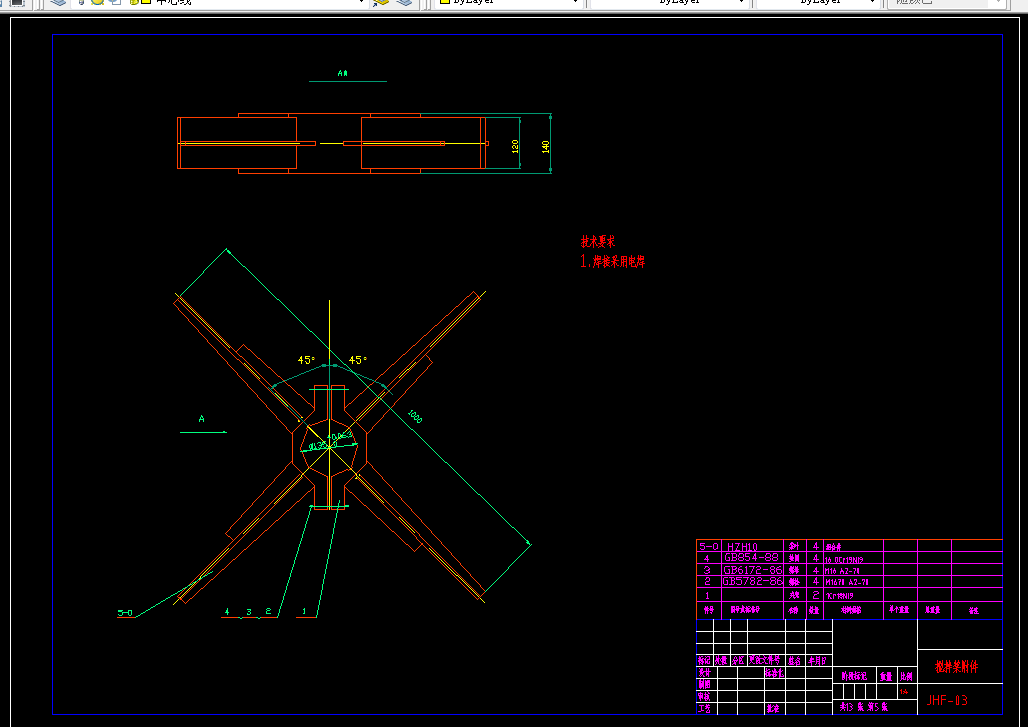The image size is (1028, 727).
Task: Select leader callout number 1 under the drawing
Action: (304, 612)
